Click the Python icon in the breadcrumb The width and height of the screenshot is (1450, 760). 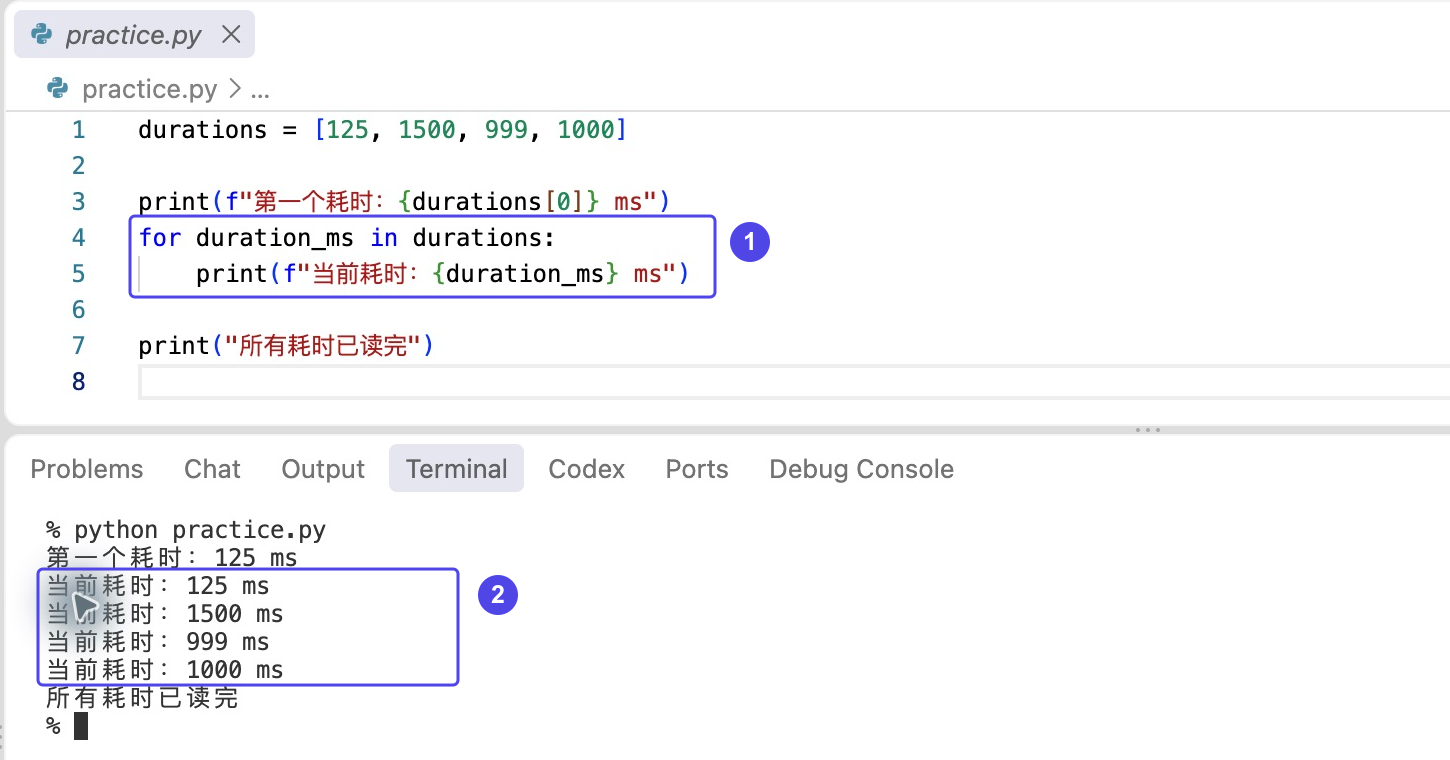(x=59, y=89)
